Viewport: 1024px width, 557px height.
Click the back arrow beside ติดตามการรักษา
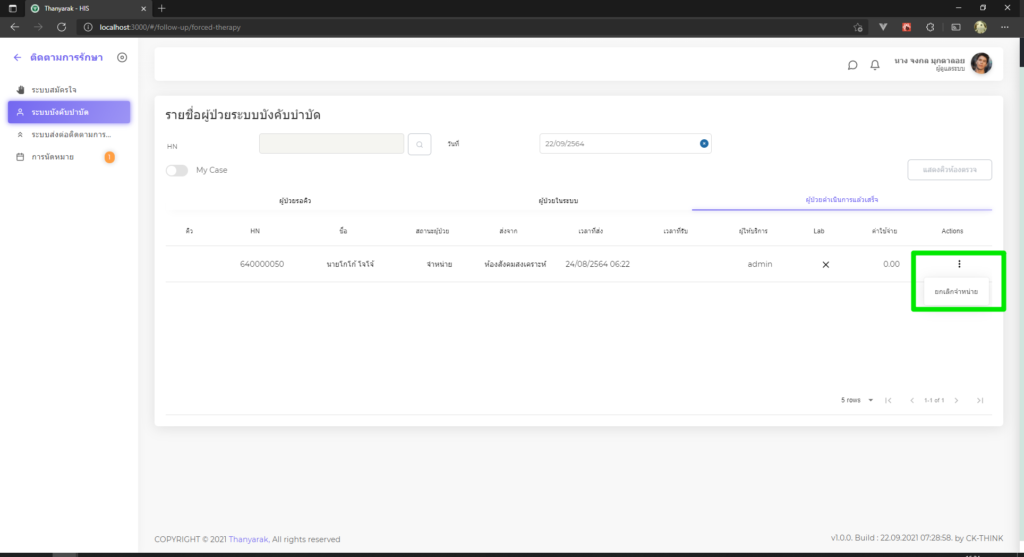coord(17,58)
